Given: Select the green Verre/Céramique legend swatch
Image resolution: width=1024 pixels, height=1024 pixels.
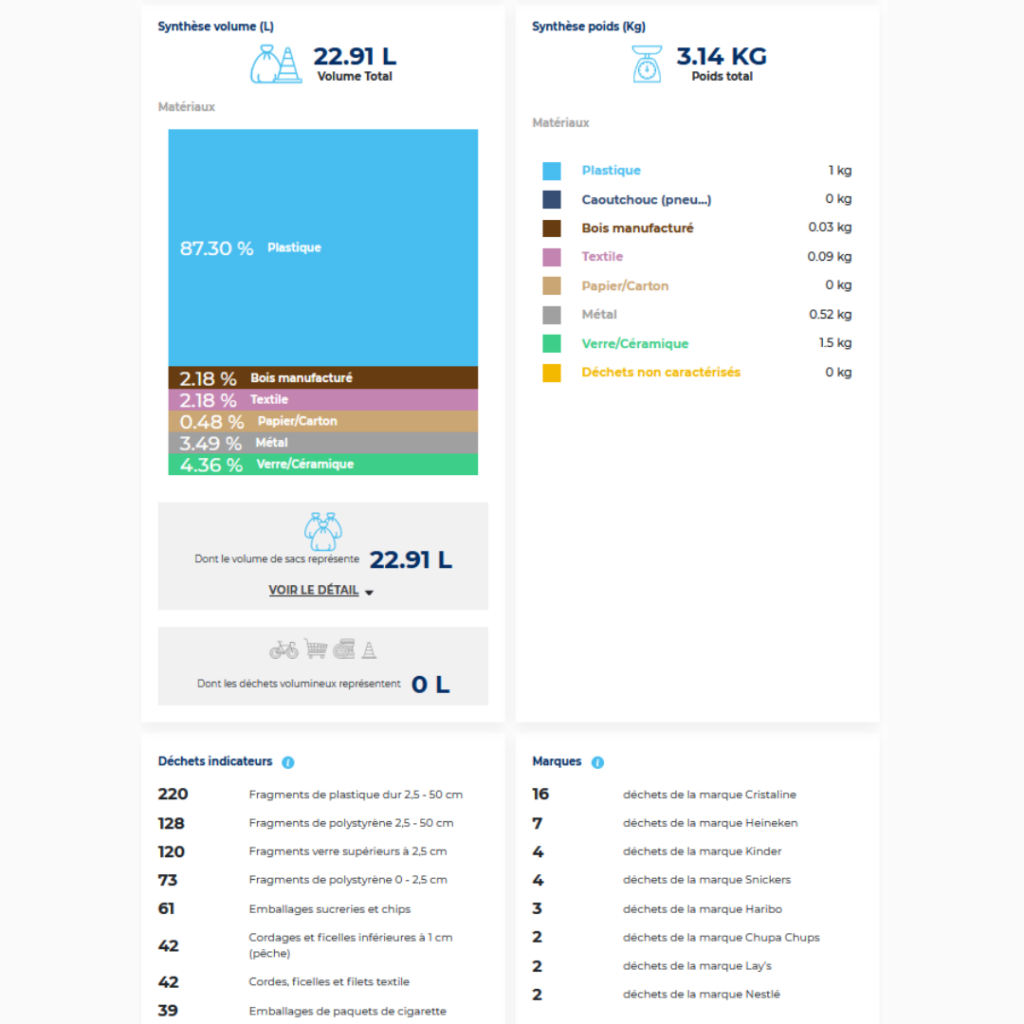Looking at the screenshot, I should 552,344.
